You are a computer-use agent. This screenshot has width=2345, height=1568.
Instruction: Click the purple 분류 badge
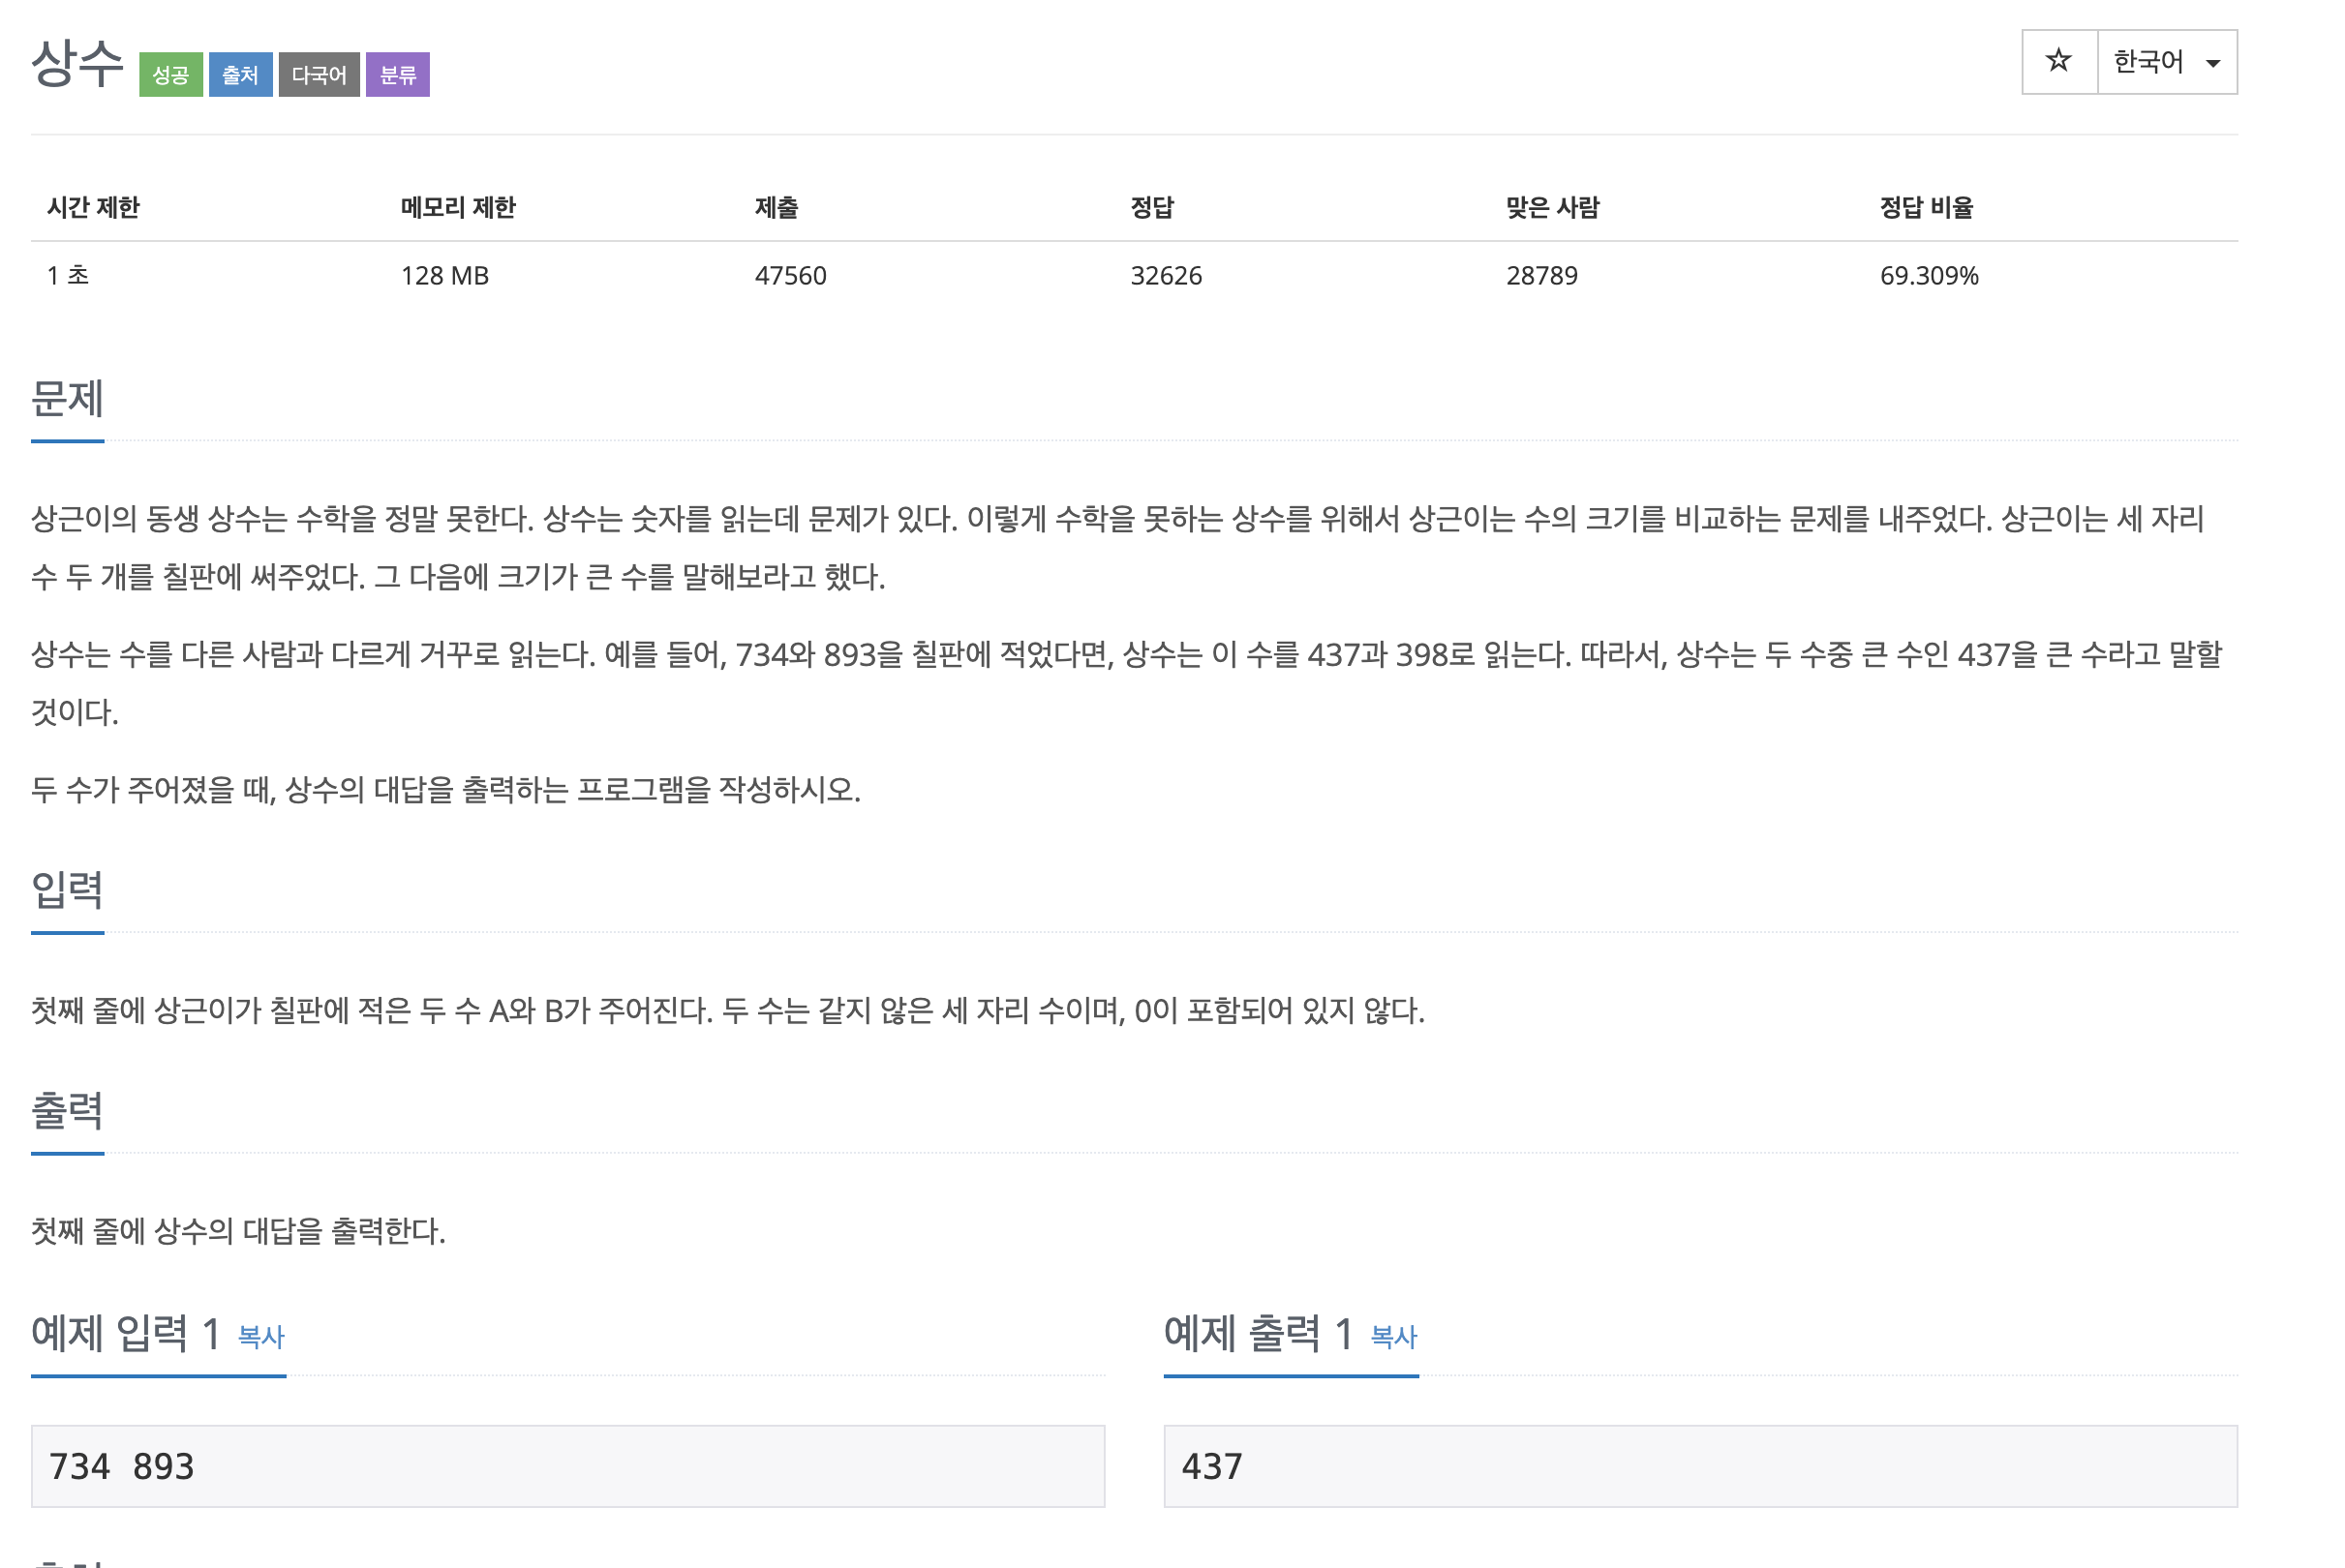point(397,75)
